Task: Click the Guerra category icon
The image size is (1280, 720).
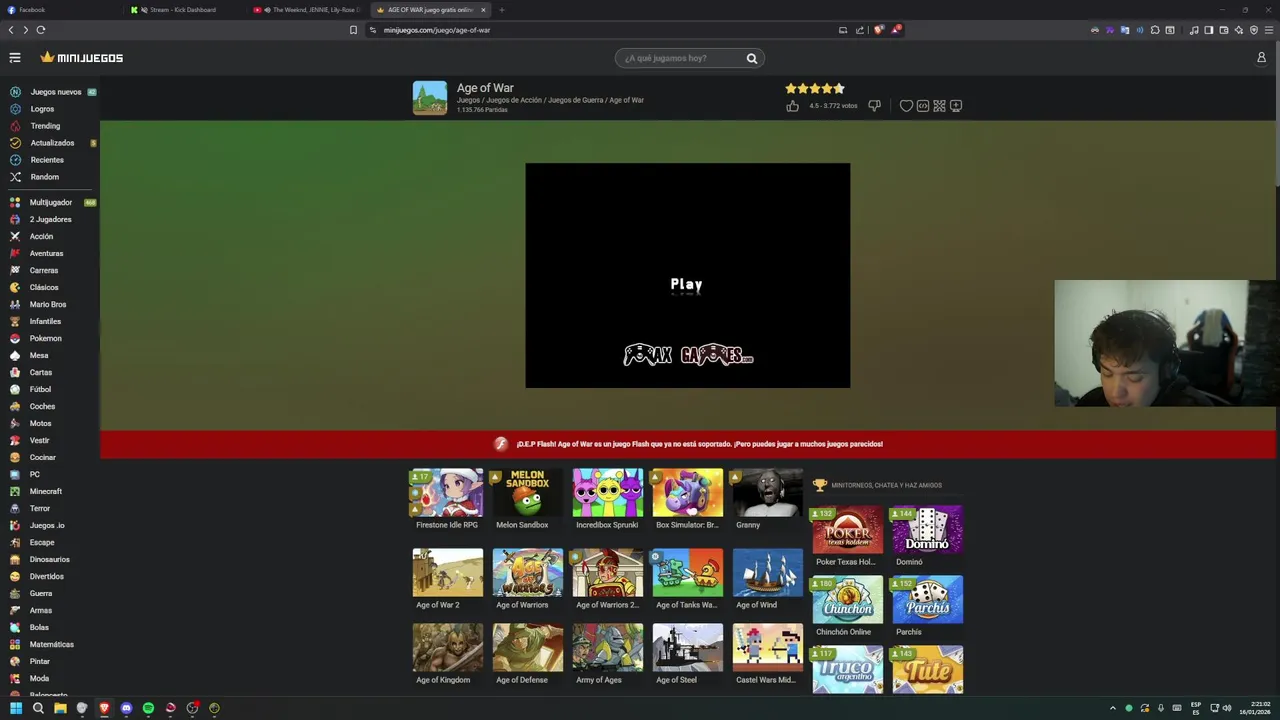Action: tap(15, 593)
